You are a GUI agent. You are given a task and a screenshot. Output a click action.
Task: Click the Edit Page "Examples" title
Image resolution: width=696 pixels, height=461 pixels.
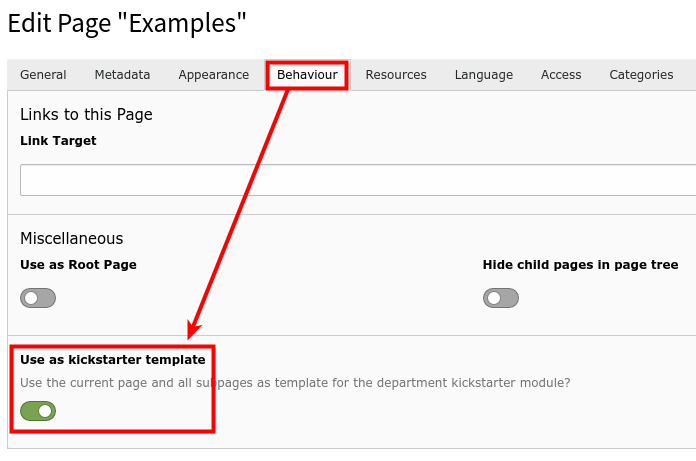pyautogui.click(x=127, y=22)
